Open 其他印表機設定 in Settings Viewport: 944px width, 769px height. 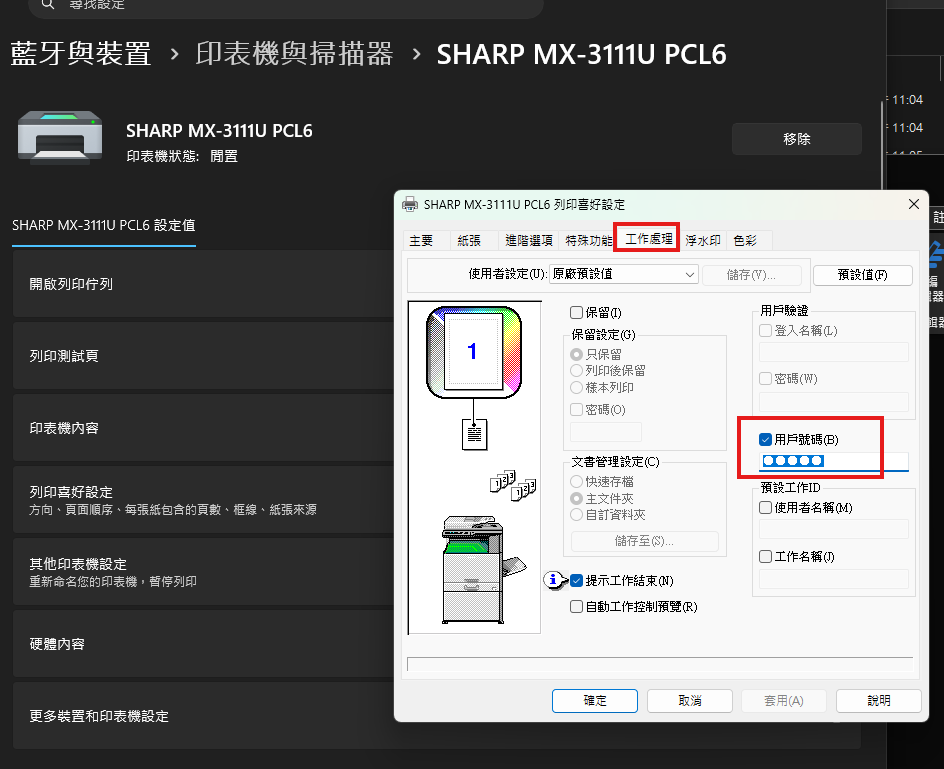203,572
